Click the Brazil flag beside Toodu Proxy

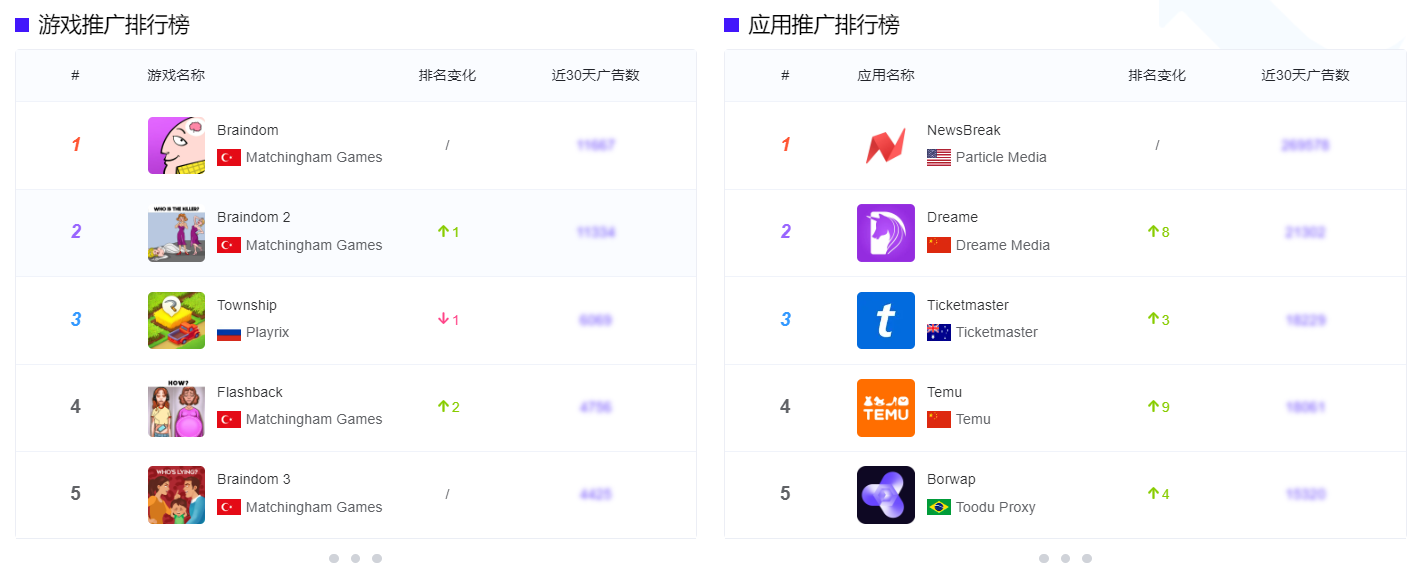click(939, 507)
